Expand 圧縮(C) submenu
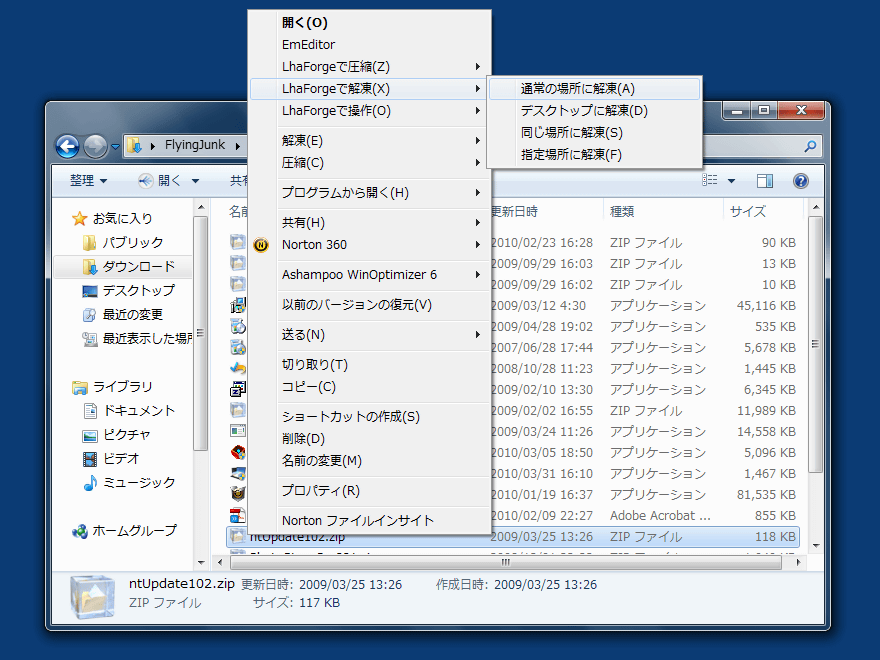Viewport: 880px width, 660px height. pos(370,163)
